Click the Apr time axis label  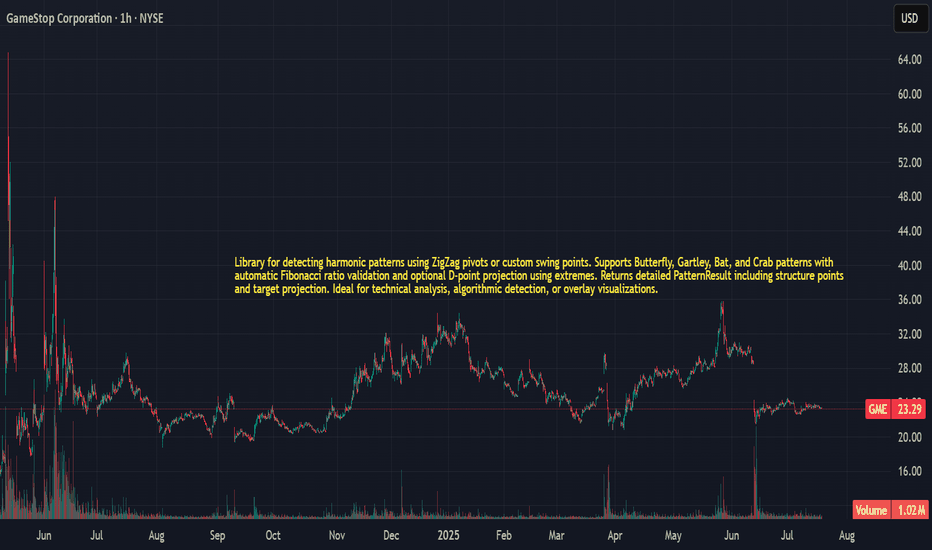615,535
